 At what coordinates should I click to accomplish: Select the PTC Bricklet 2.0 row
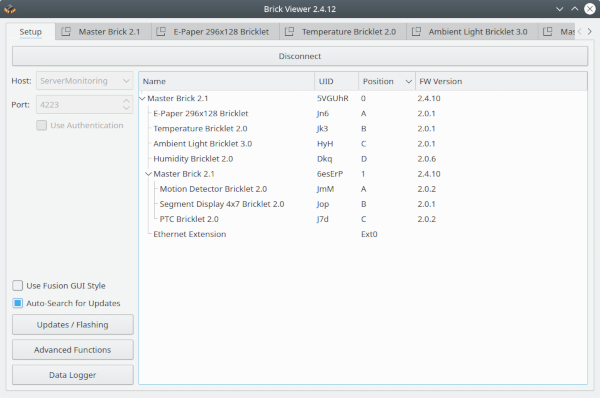tap(363, 219)
